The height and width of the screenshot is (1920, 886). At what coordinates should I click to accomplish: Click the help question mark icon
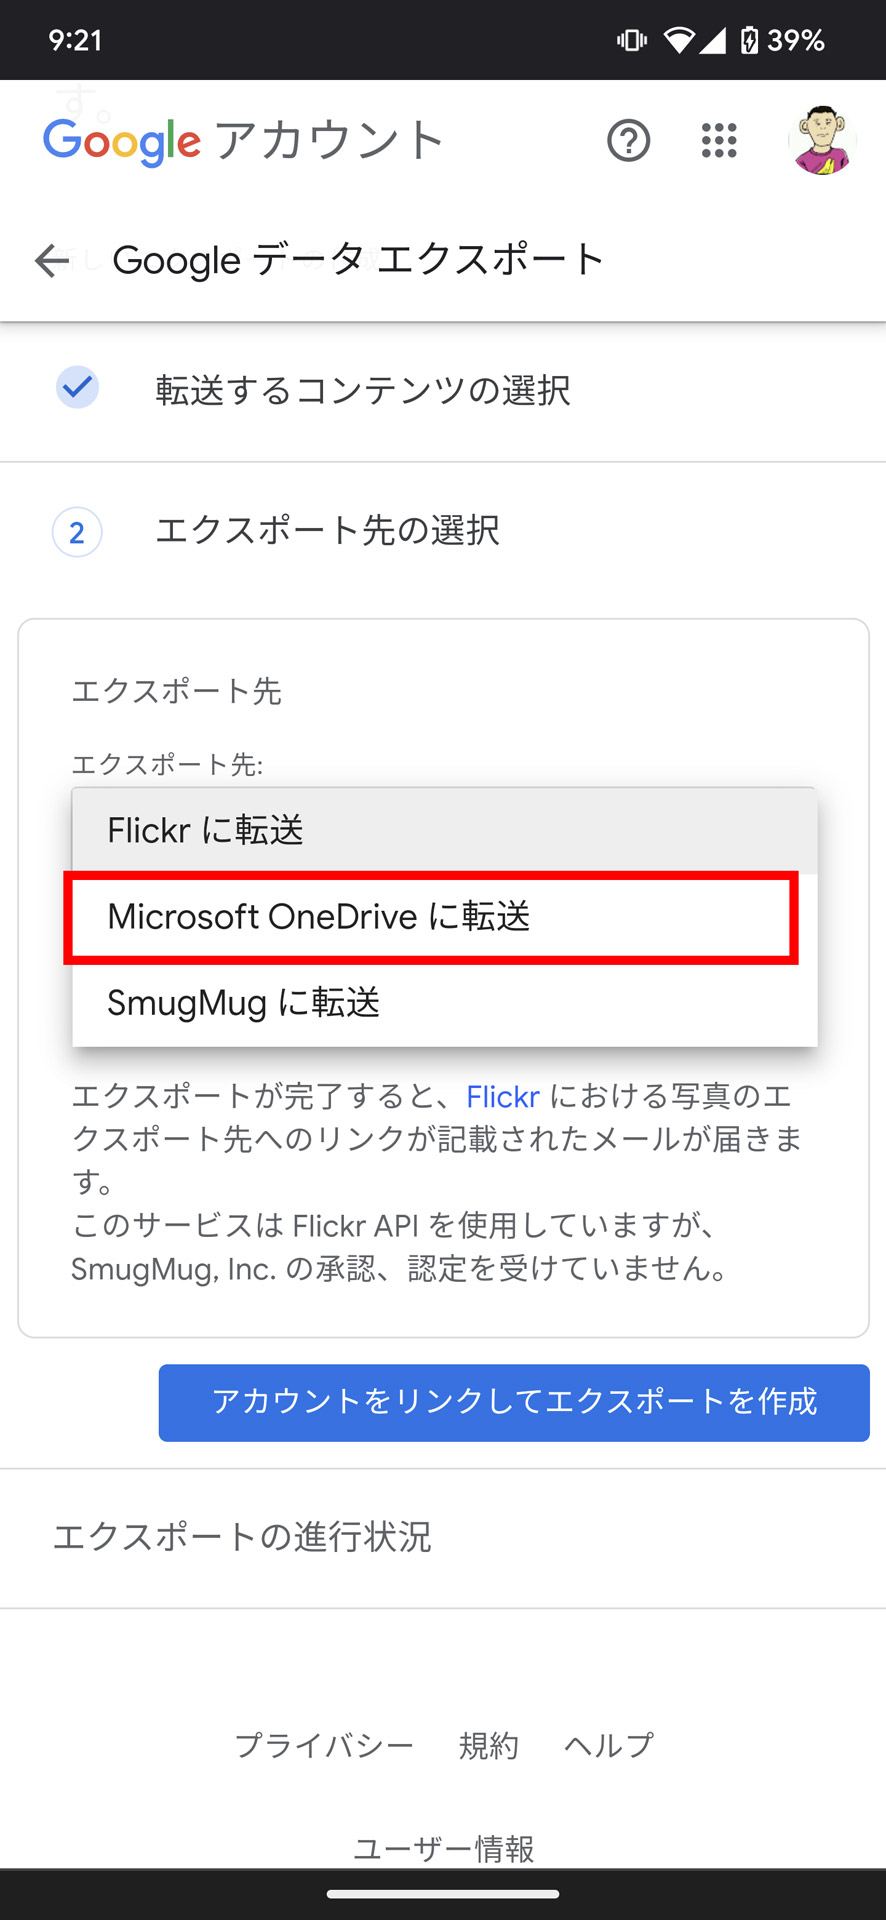point(628,141)
